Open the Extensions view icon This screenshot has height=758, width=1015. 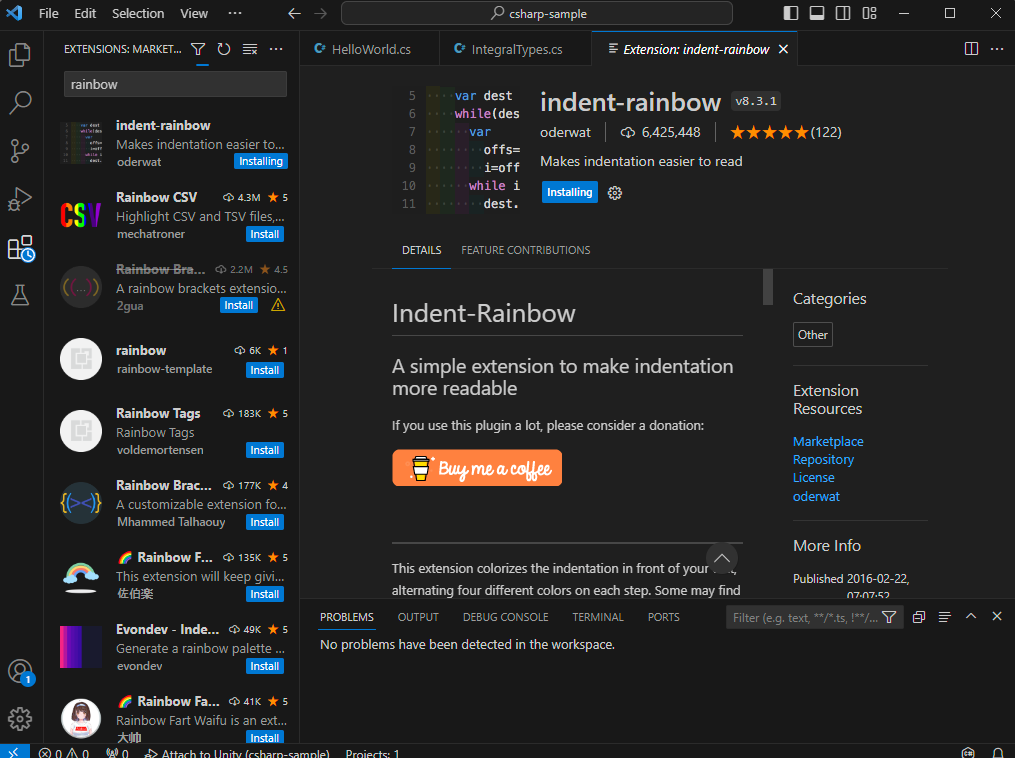[x=20, y=248]
